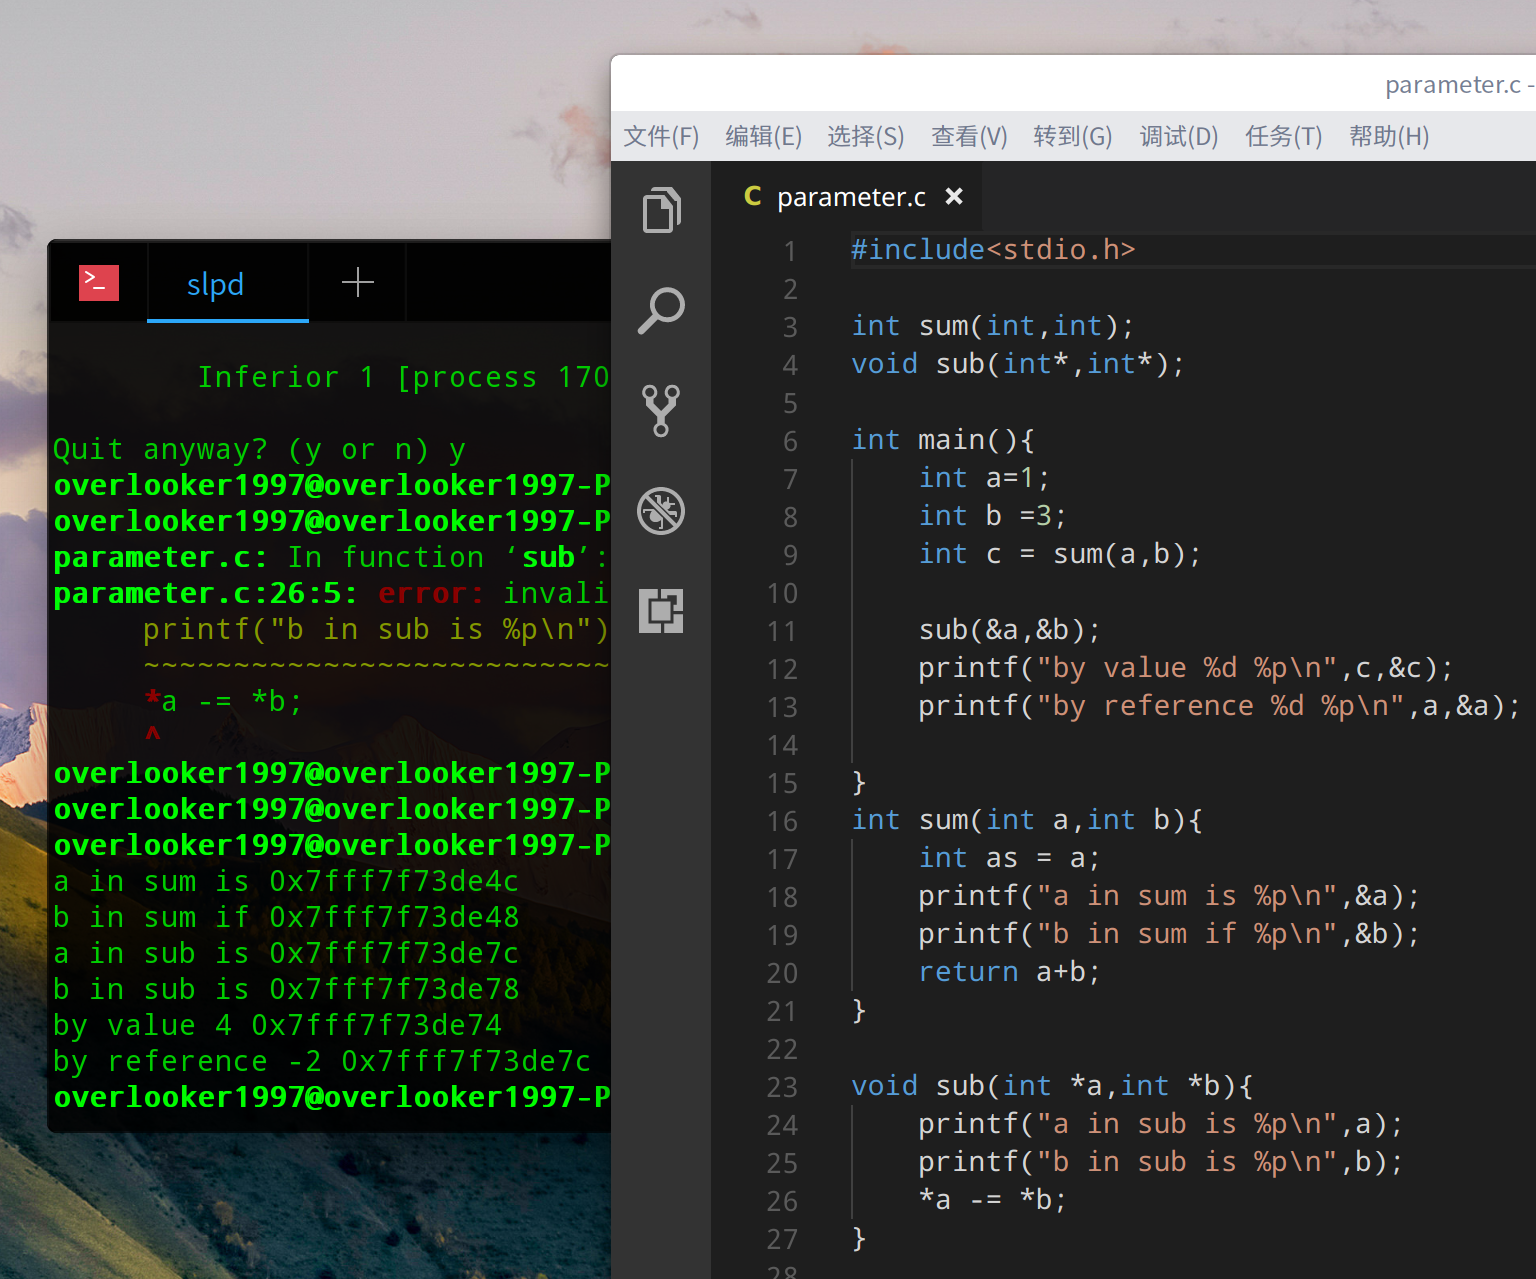
Task: Close the parameter.c editor tab
Action: point(954,197)
